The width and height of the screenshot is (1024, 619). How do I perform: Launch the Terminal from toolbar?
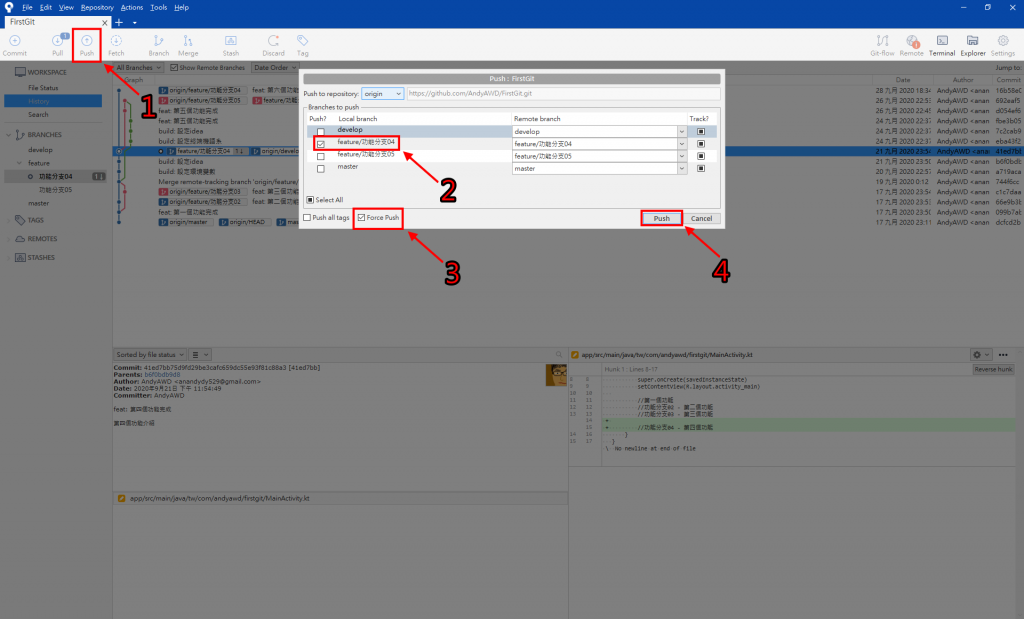[942, 45]
